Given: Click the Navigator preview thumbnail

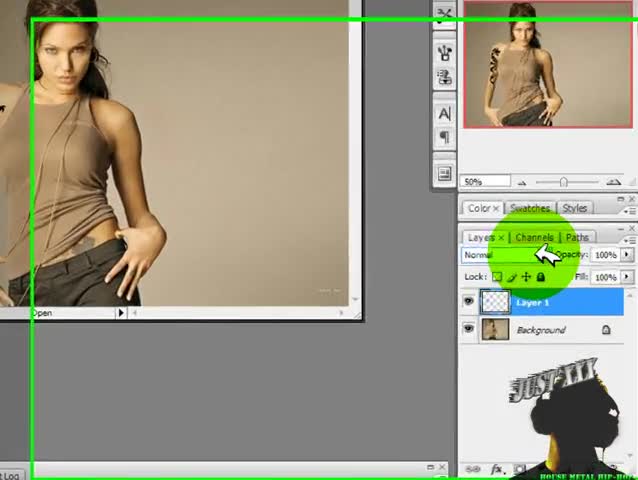Looking at the screenshot, I should [x=548, y=65].
